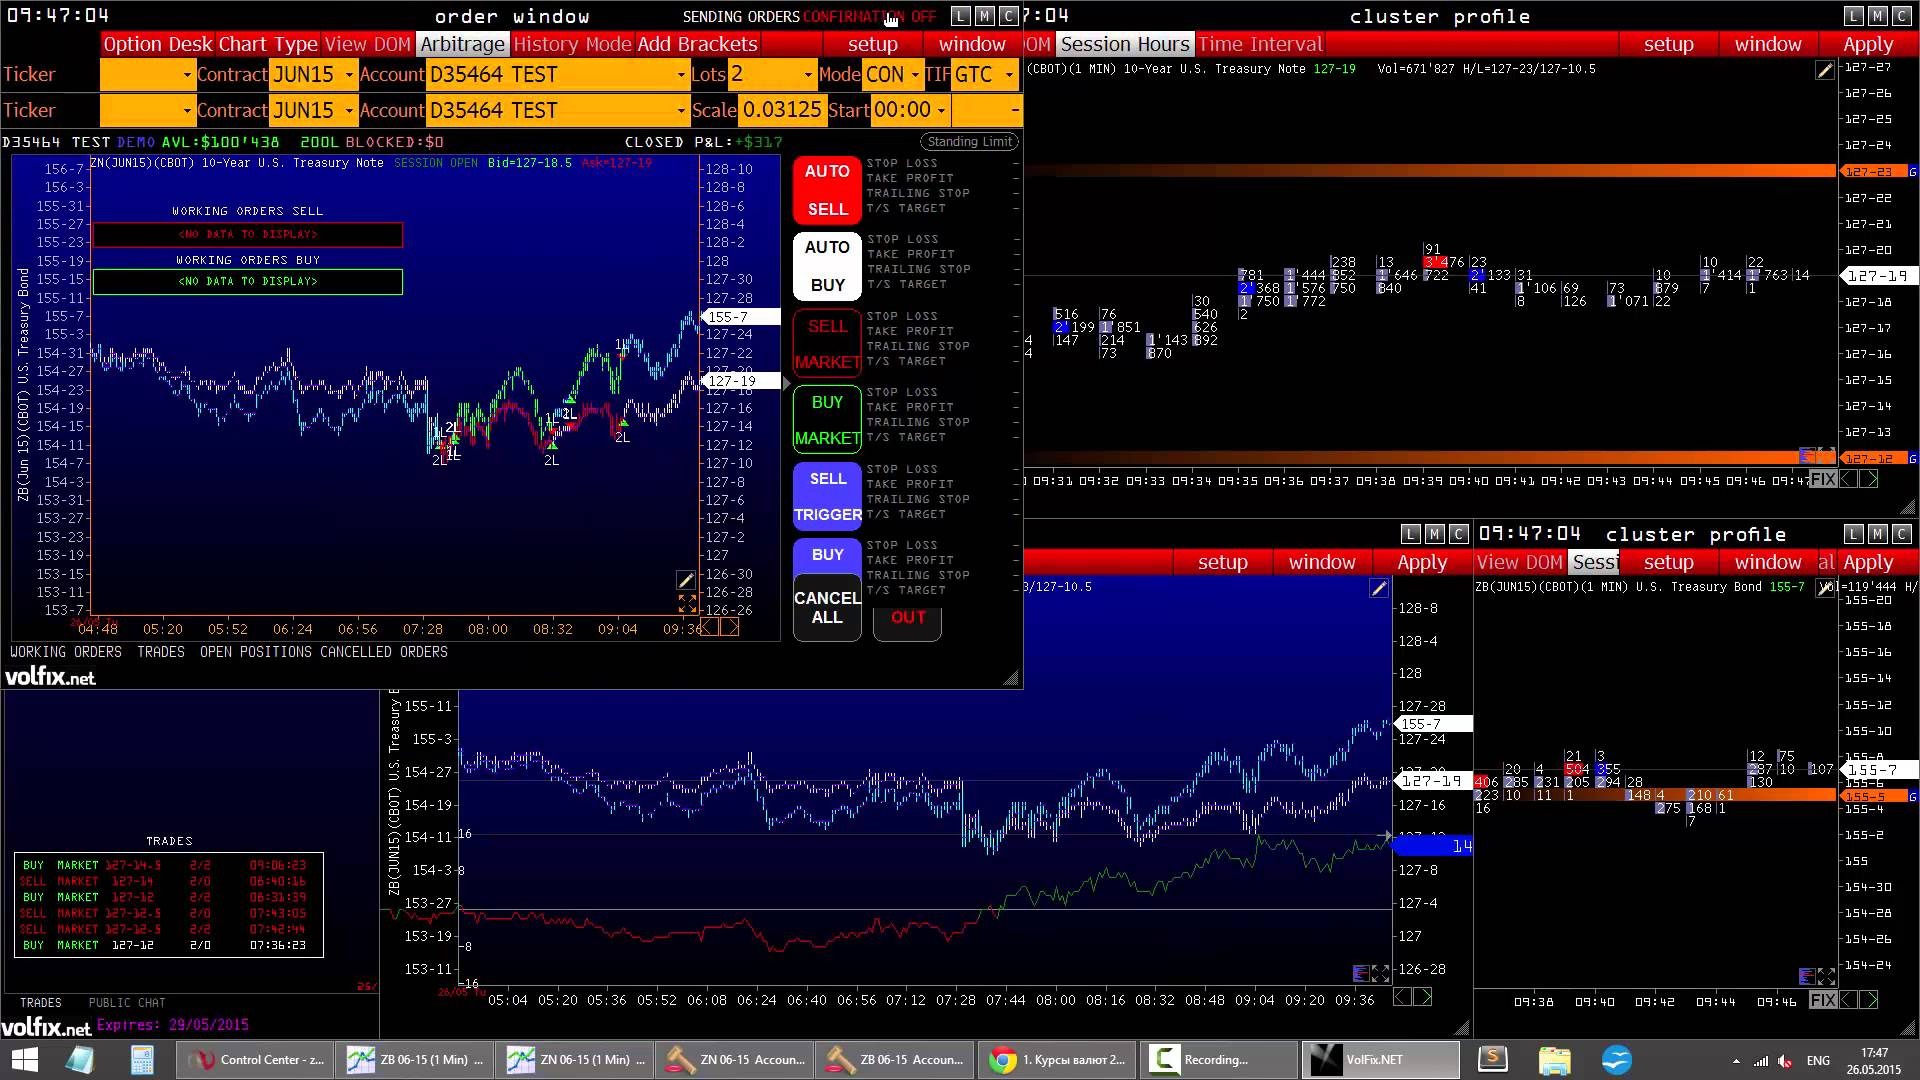The image size is (1920, 1080).
Task: Open the Start 00:00 dropdown
Action: point(910,111)
